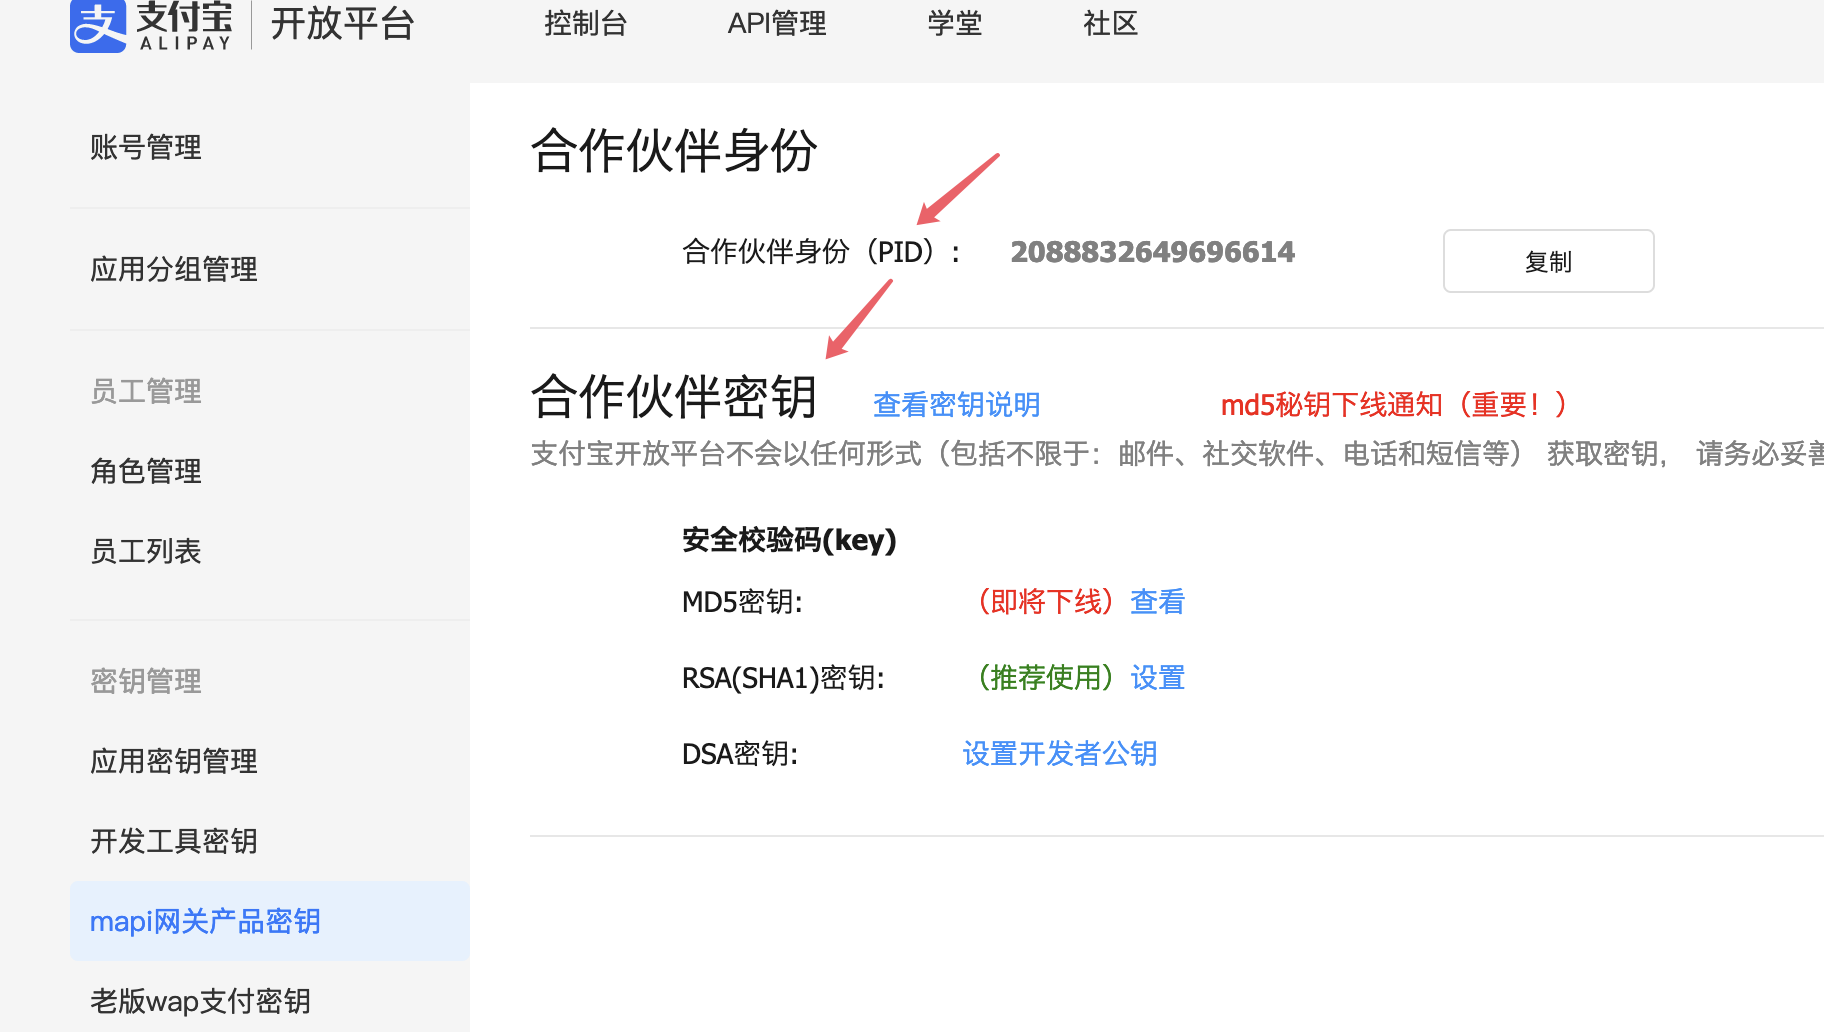Open 老版wap支付密钥 in the sidebar
The image size is (1824, 1032).
tap(200, 1001)
